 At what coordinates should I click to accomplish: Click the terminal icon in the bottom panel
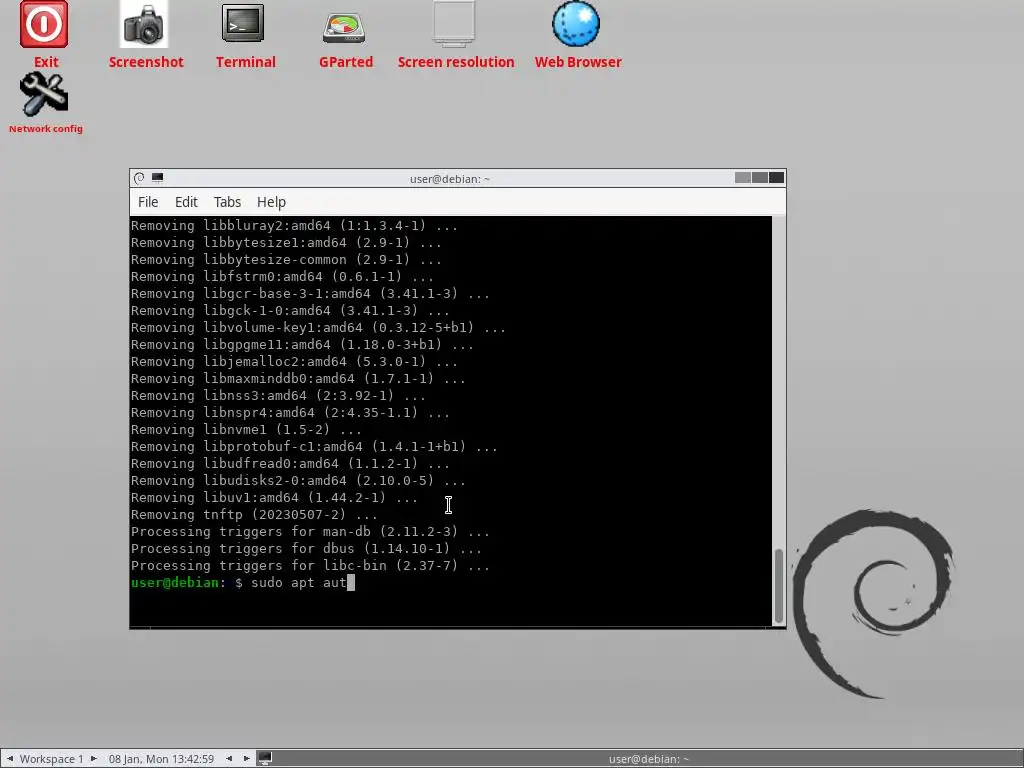point(265,758)
